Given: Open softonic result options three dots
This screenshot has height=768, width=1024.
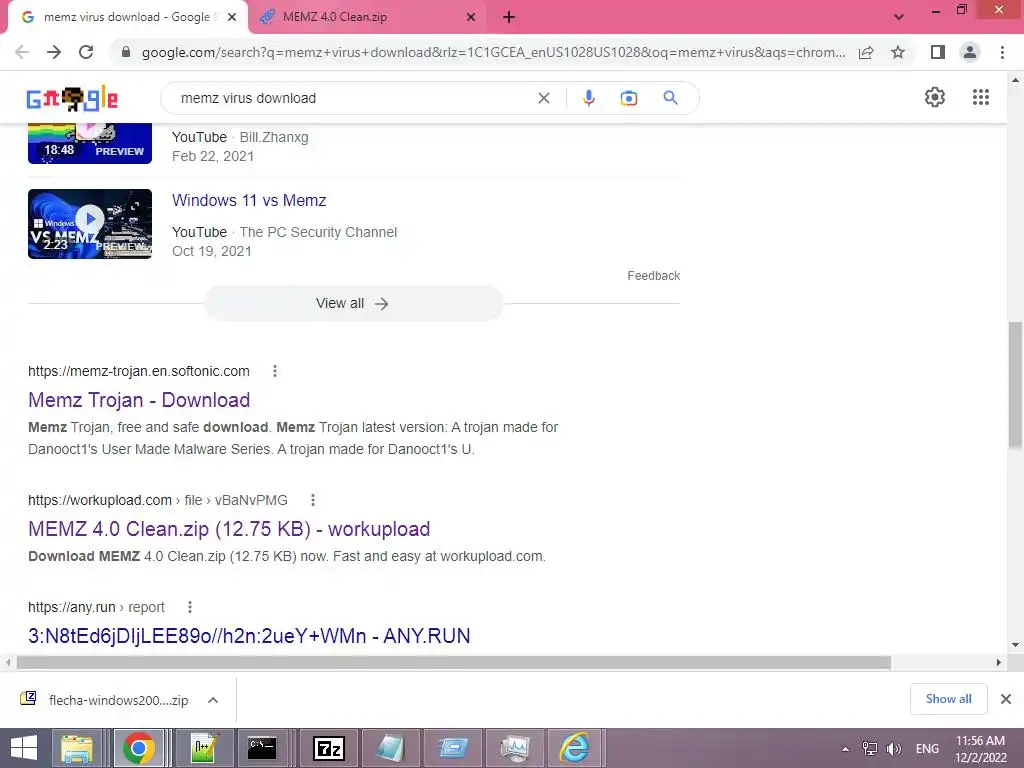Looking at the screenshot, I should click(x=275, y=371).
